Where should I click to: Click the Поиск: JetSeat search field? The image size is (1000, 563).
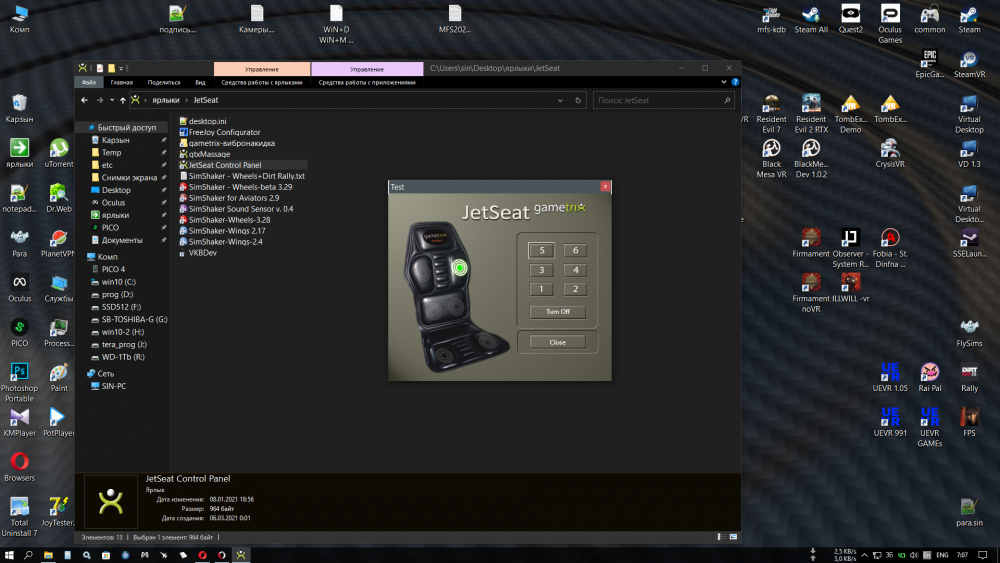[655, 101]
